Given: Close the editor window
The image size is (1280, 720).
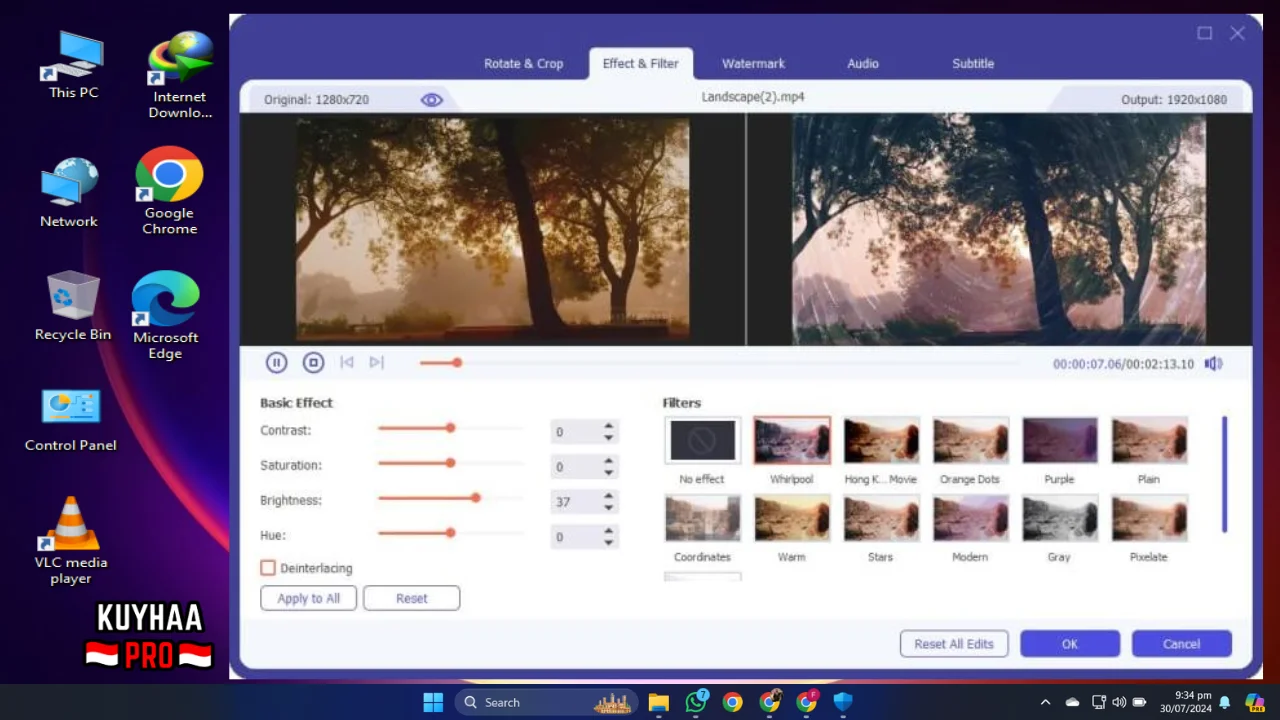Looking at the screenshot, I should [1237, 33].
